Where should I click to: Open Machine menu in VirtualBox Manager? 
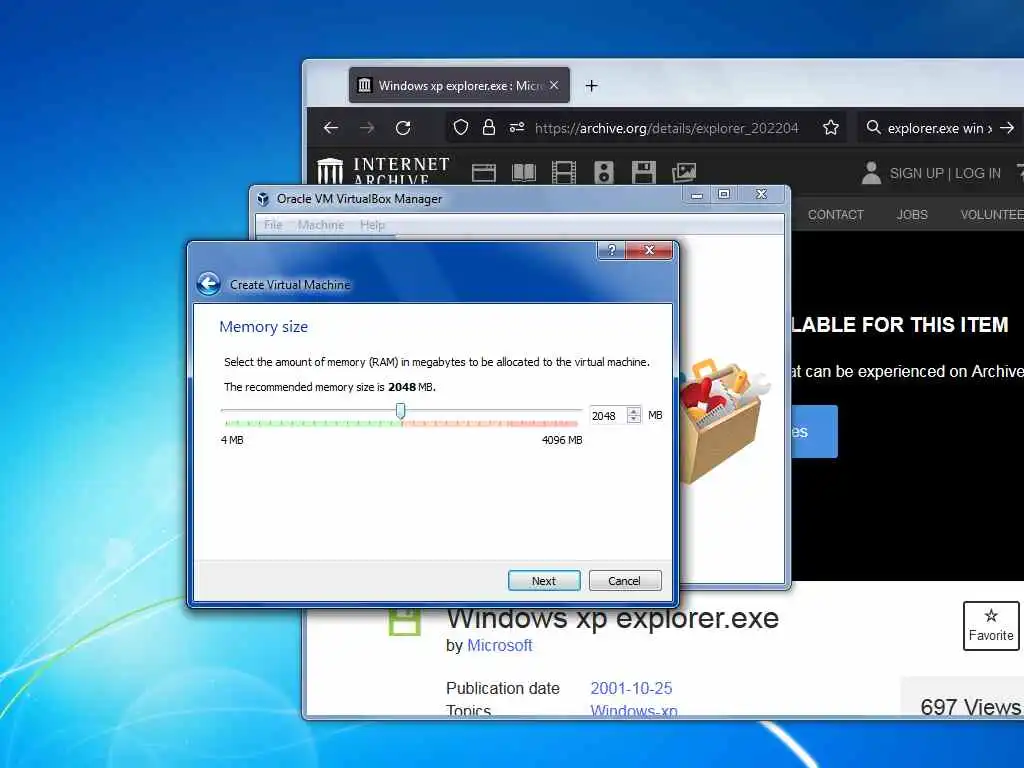point(321,225)
